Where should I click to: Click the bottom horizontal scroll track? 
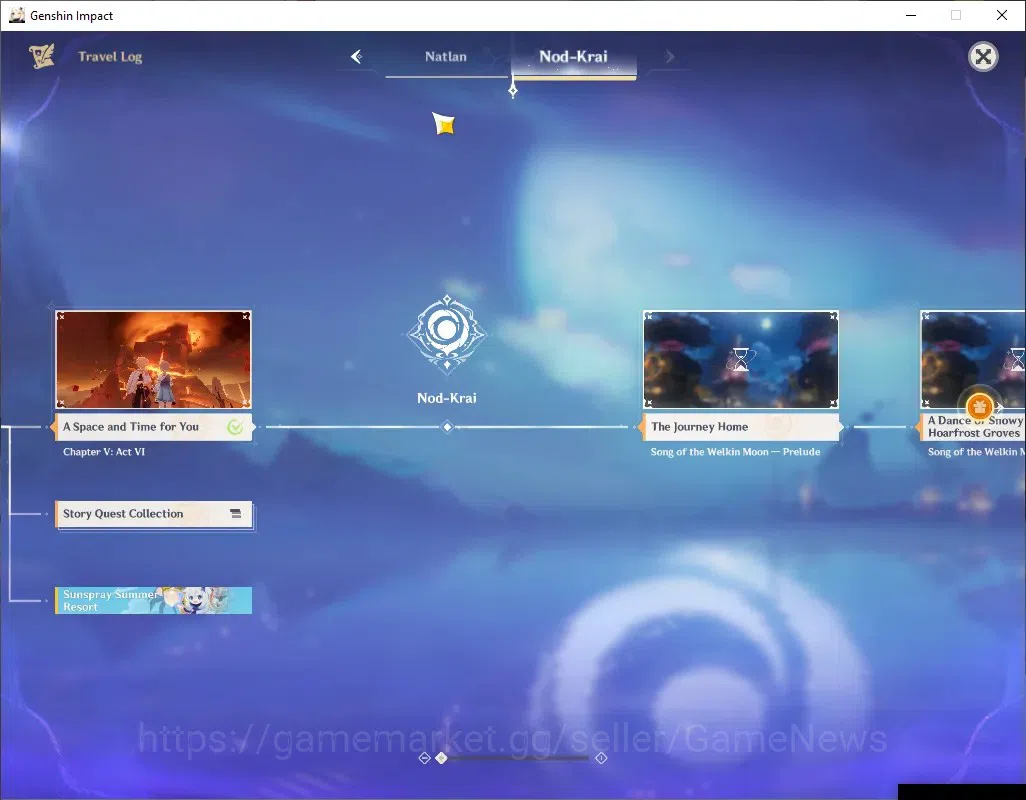[517, 758]
